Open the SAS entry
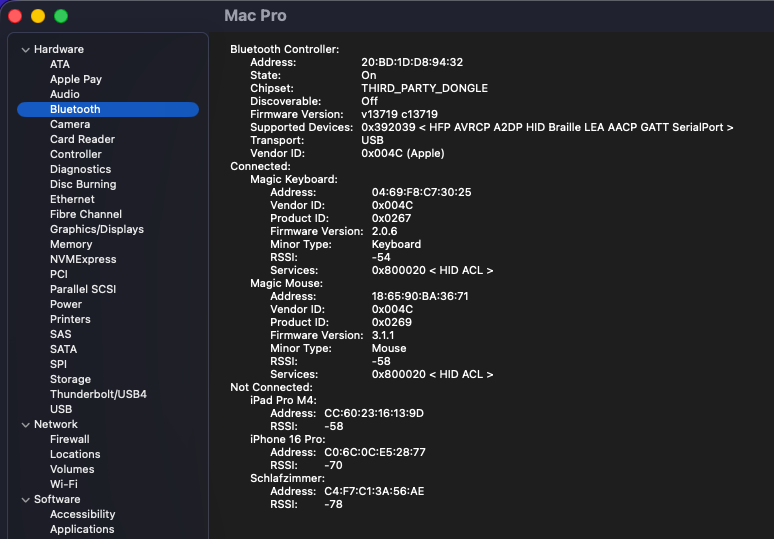774x539 pixels. point(60,334)
